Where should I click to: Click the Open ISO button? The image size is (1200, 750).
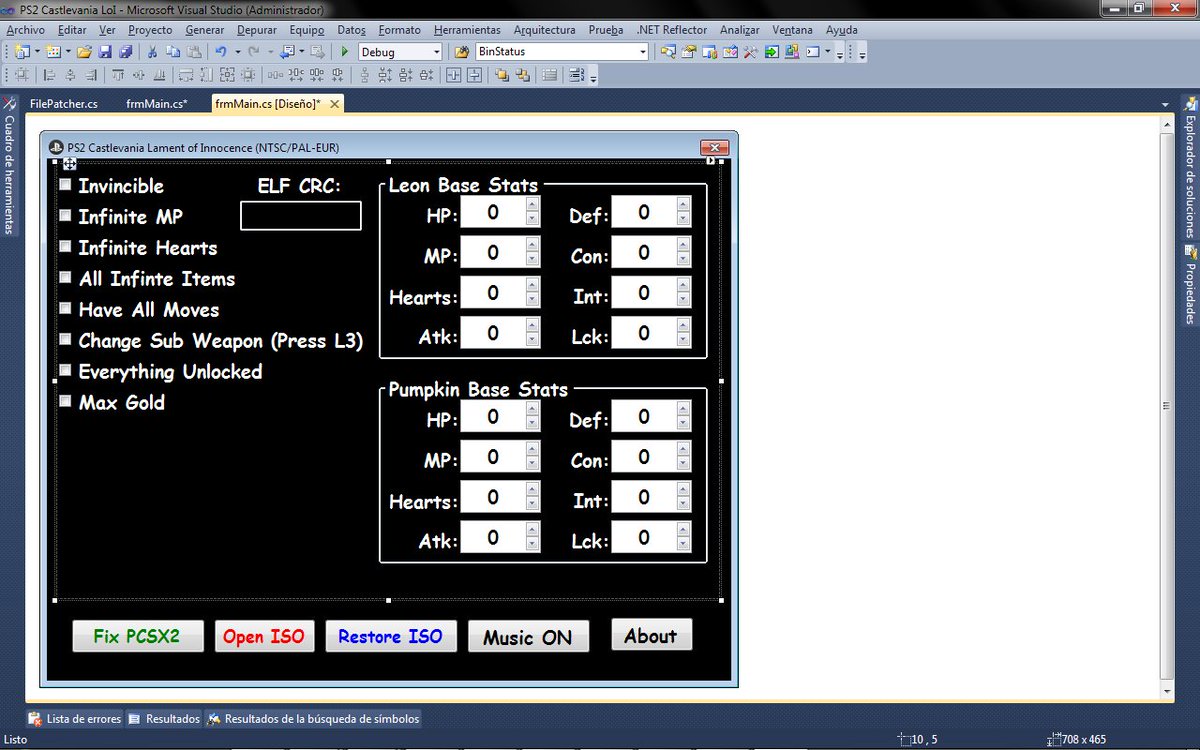(264, 636)
